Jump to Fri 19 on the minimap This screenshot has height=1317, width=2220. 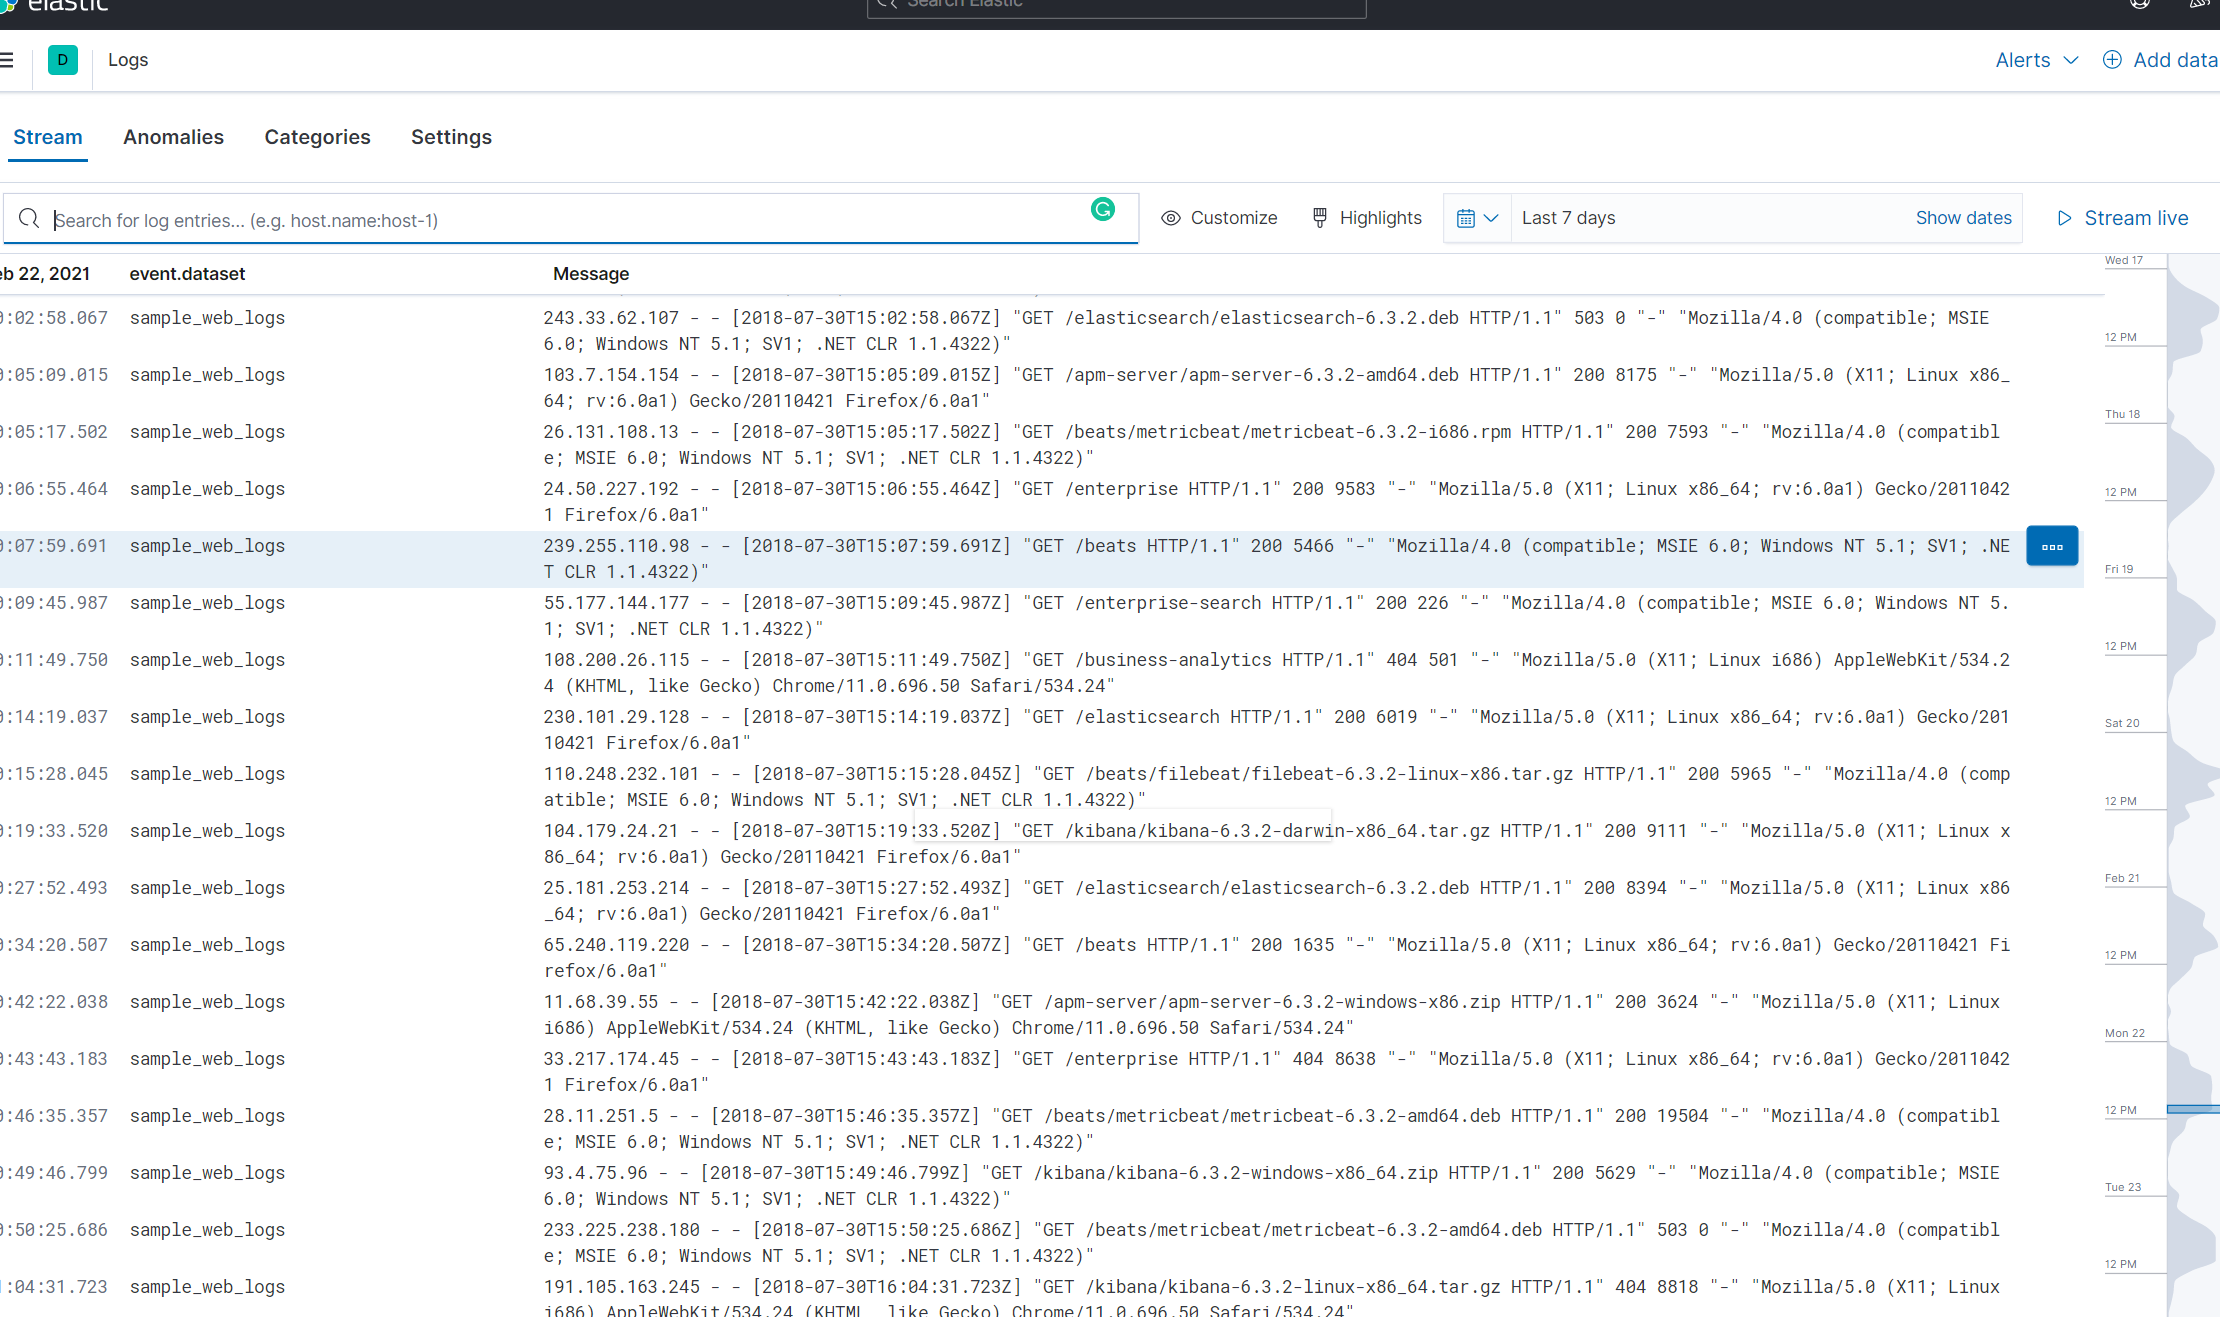tap(2119, 569)
